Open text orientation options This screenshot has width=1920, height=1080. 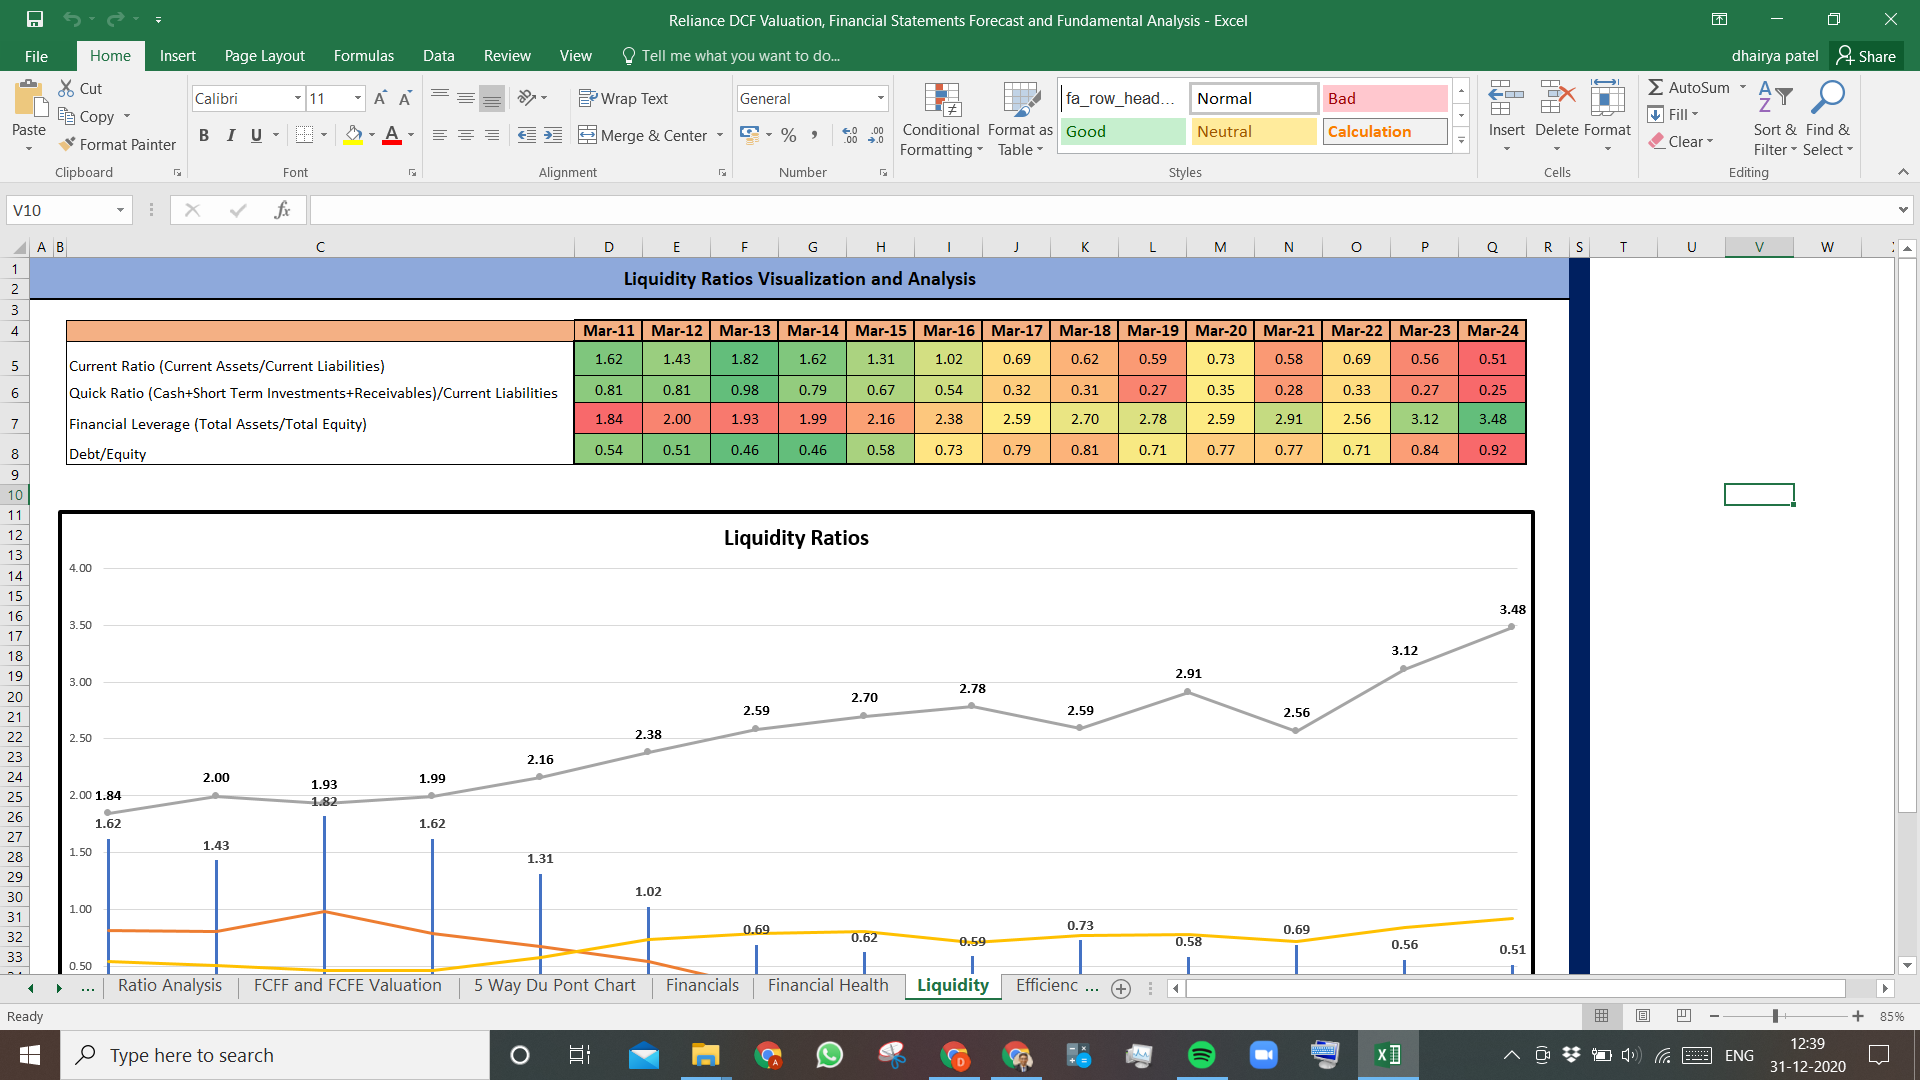click(x=532, y=97)
